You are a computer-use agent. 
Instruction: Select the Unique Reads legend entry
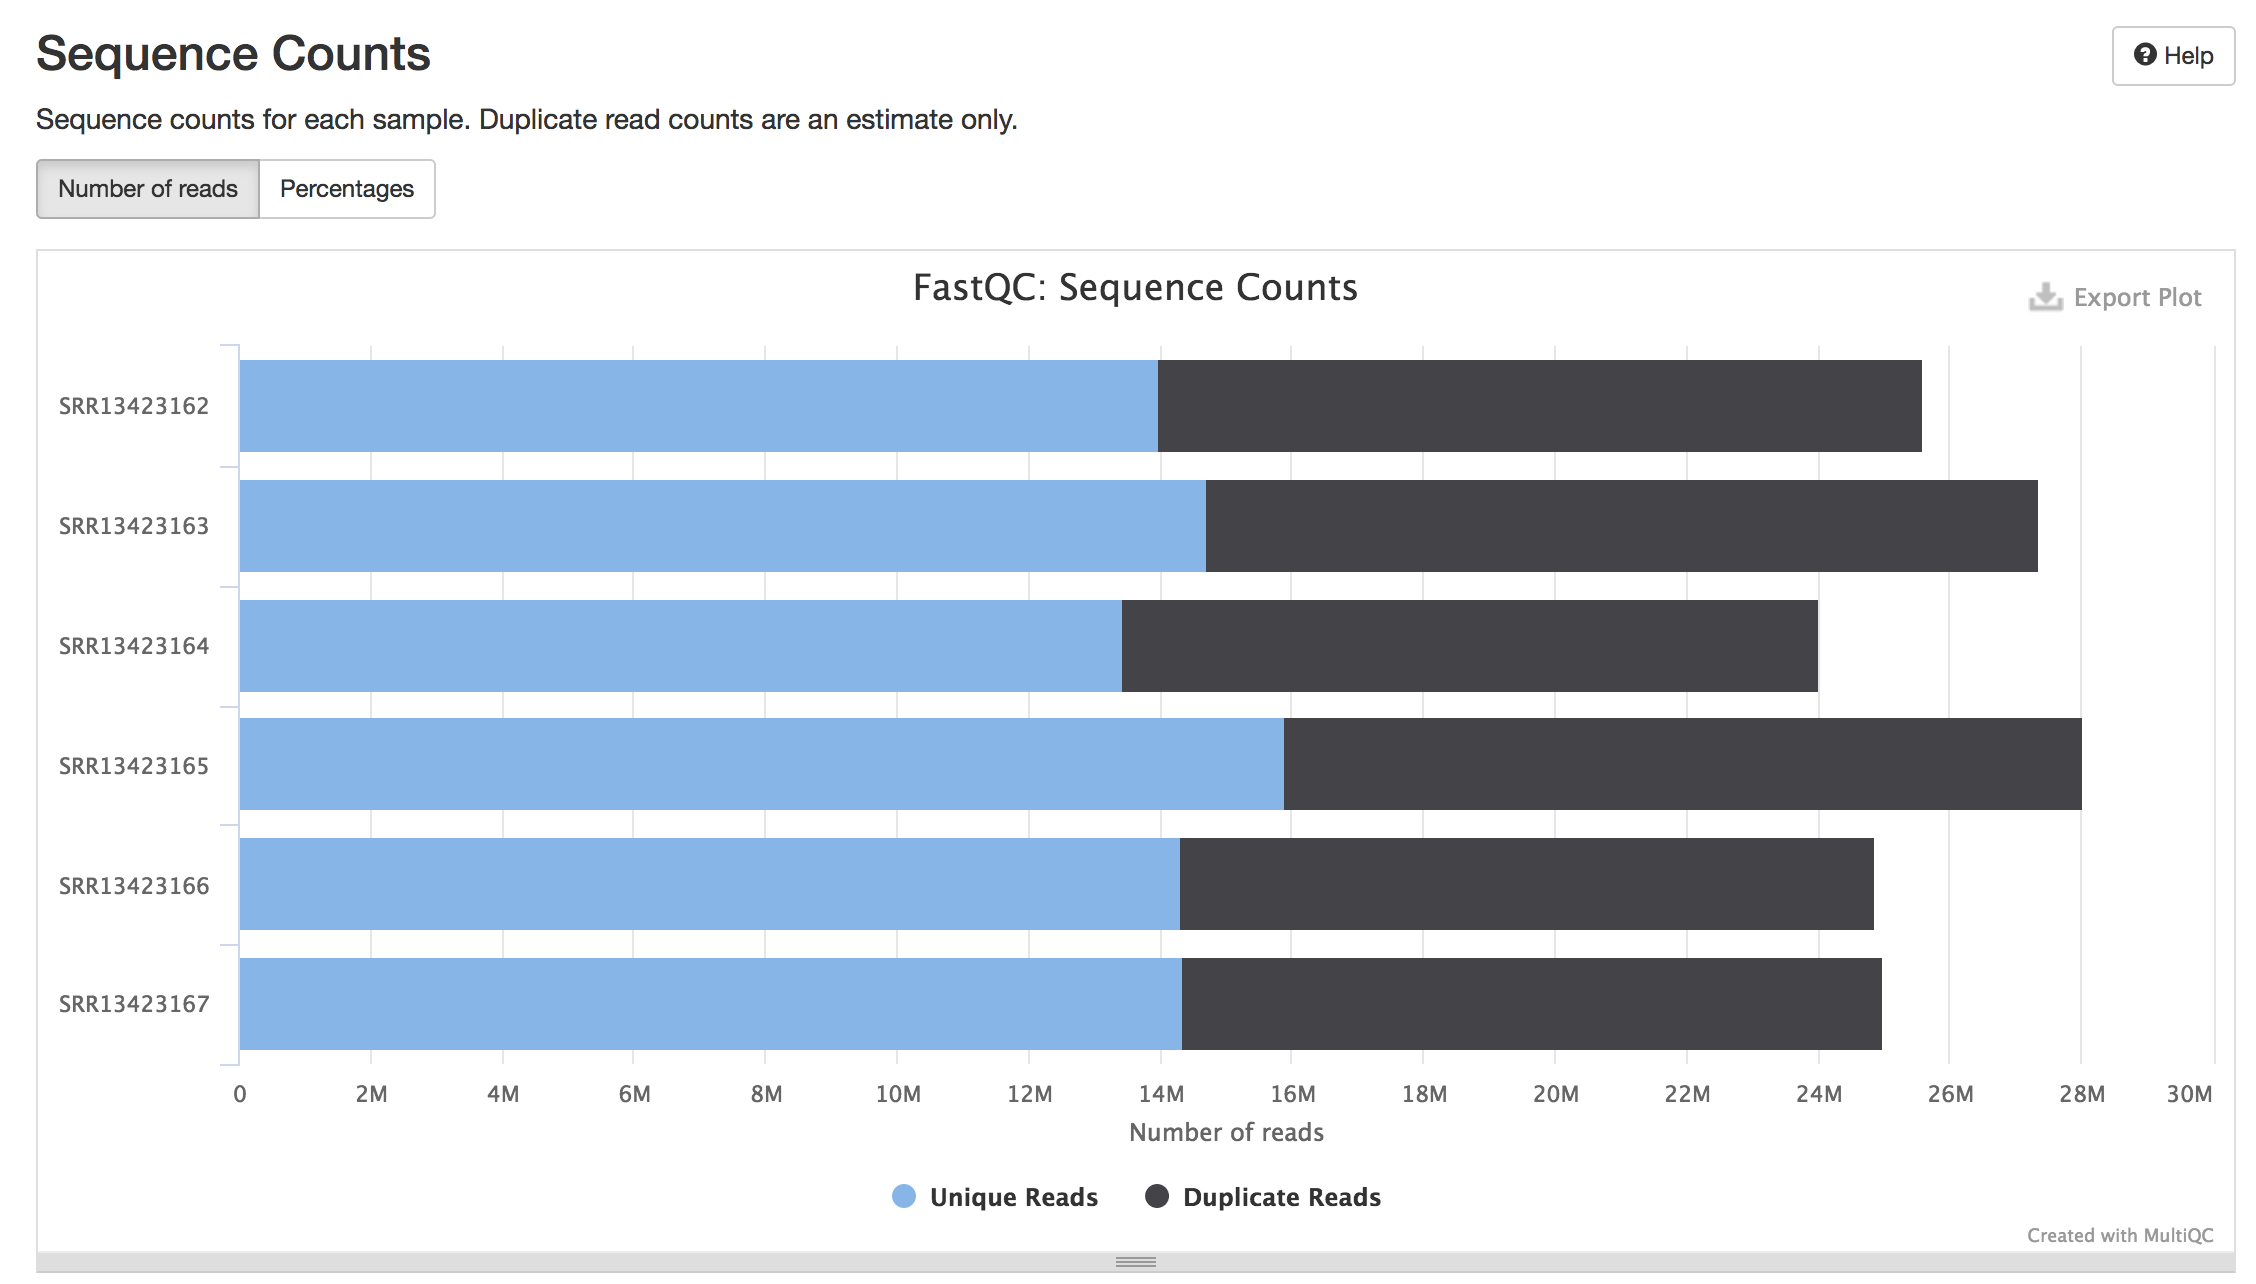click(x=1013, y=1196)
